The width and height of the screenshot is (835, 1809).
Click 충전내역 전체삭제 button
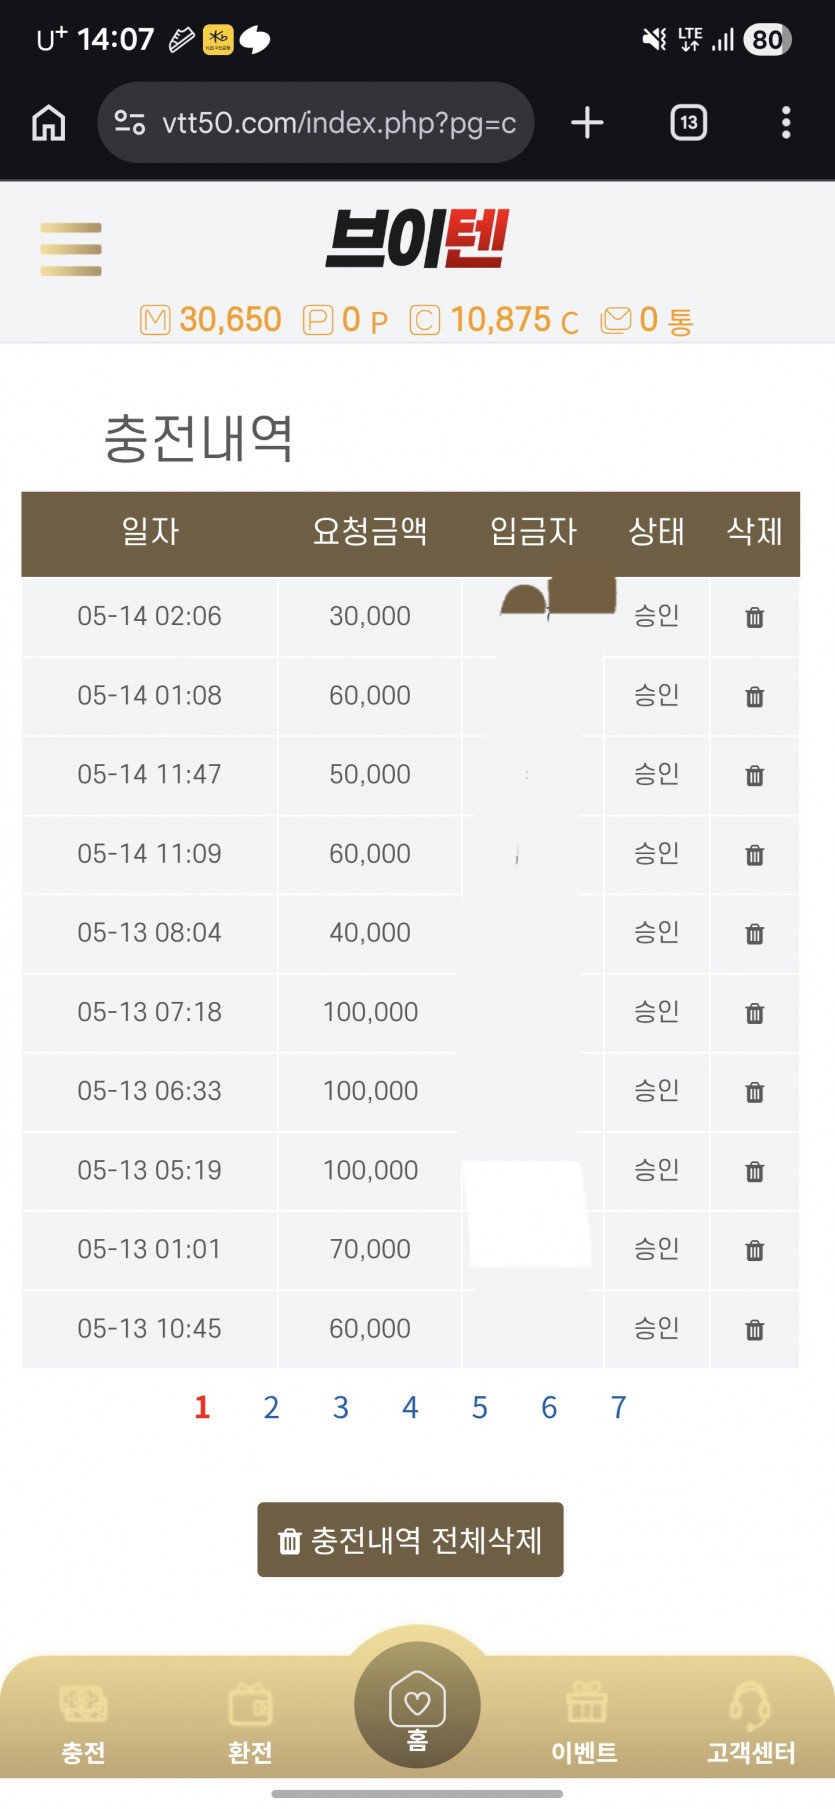[x=410, y=1540]
